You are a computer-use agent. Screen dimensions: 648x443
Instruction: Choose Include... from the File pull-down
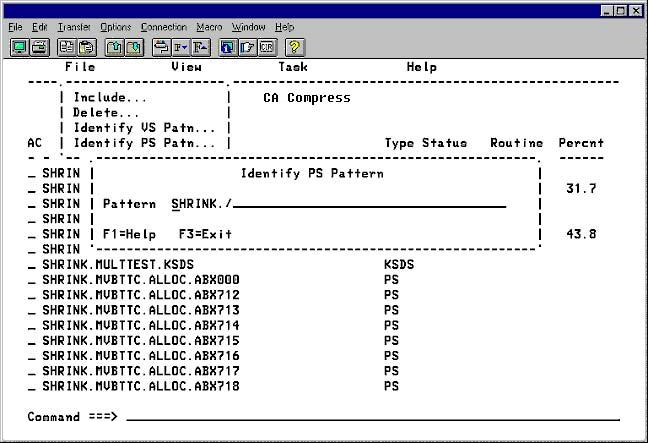click(110, 98)
